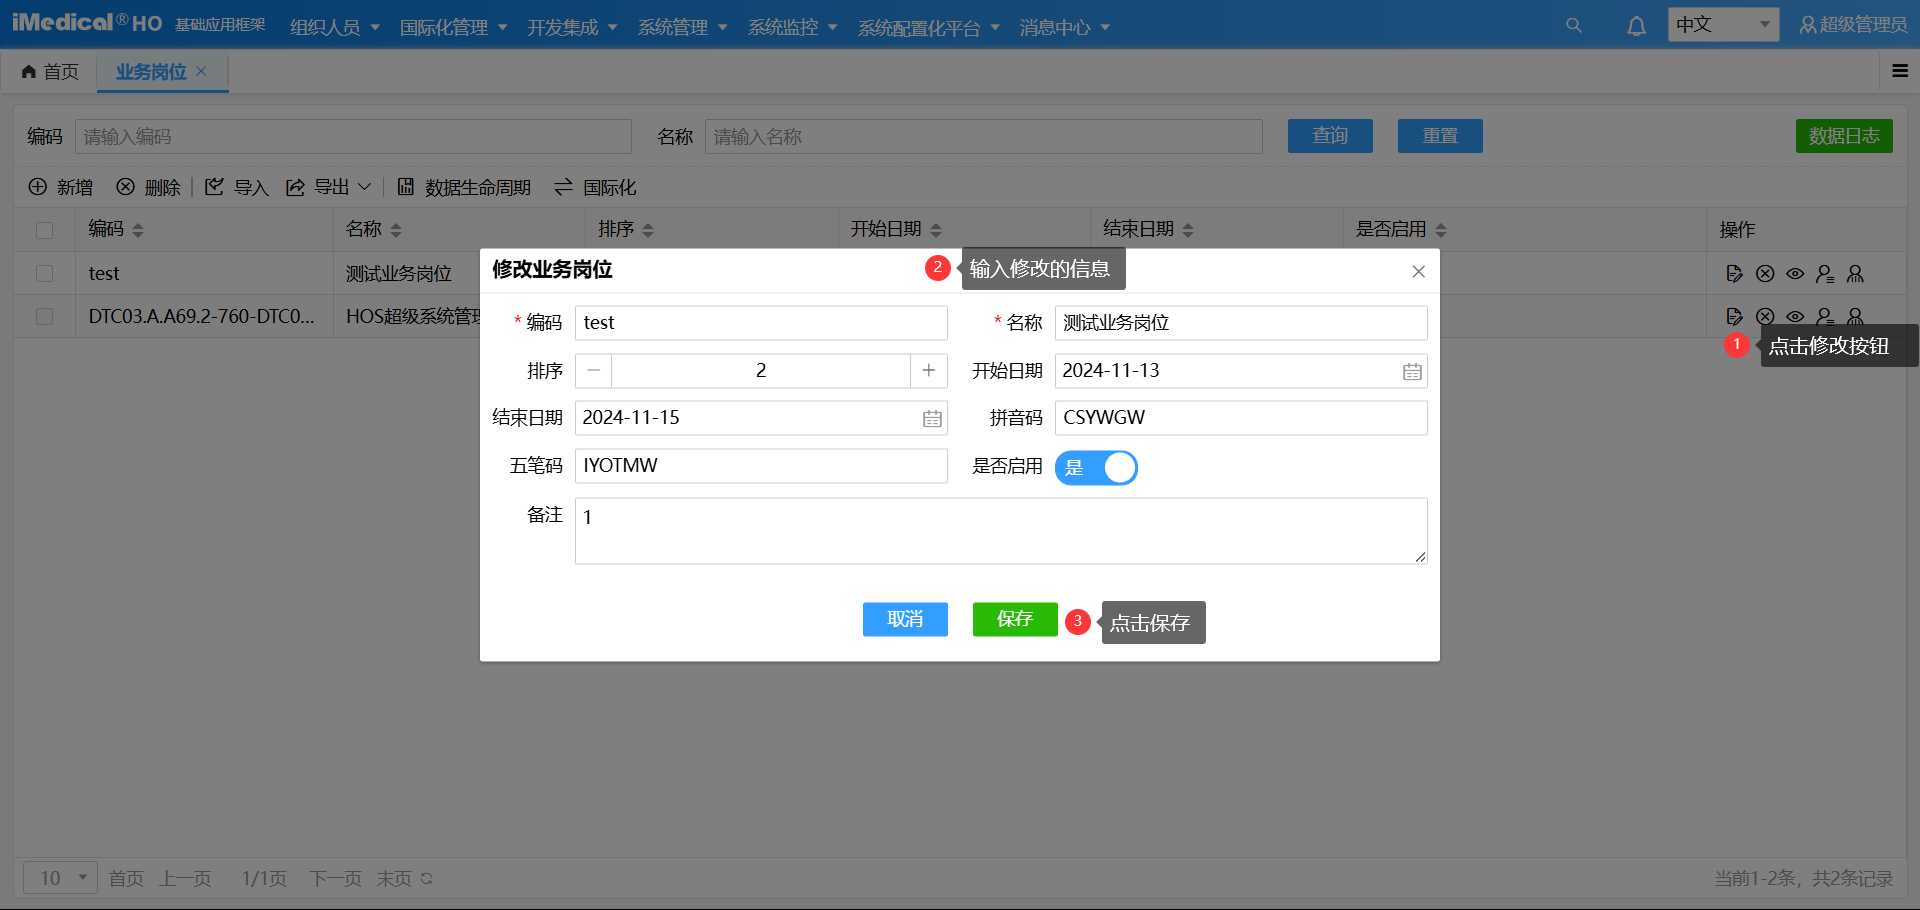The image size is (1920, 910).
Task: Sort by 开始日期 column arrows
Action: point(936,230)
